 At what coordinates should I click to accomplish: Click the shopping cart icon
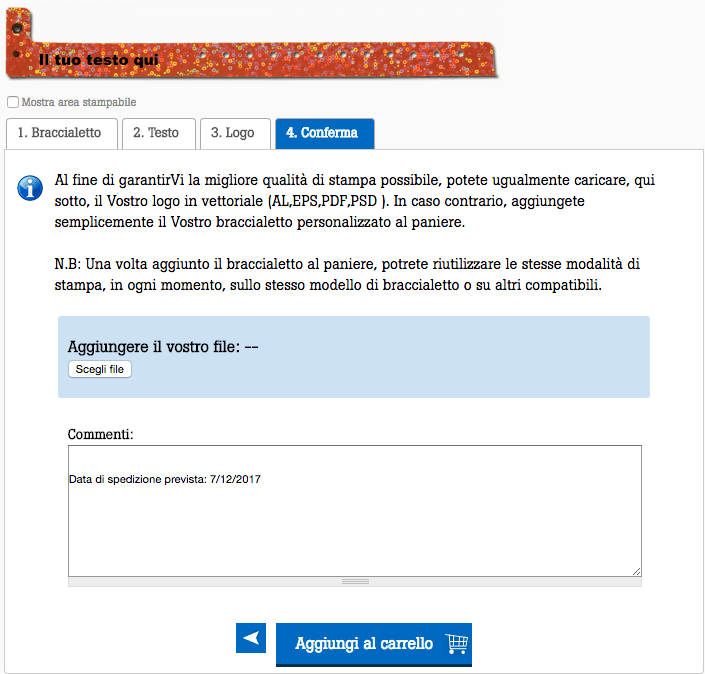pos(457,643)
